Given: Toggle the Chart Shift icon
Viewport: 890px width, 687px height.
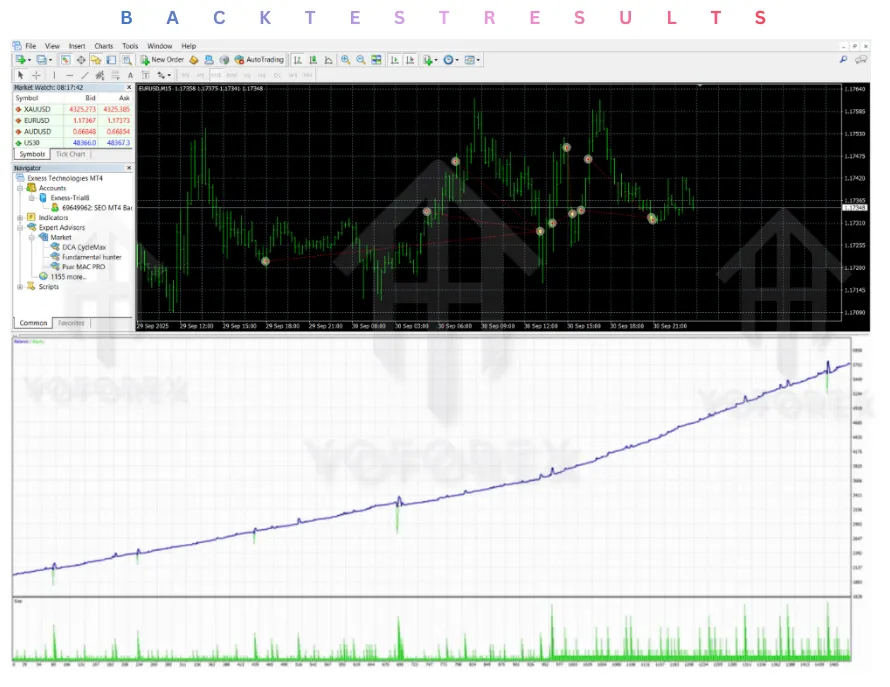Looking at the screenshot, I should point(410,60).
